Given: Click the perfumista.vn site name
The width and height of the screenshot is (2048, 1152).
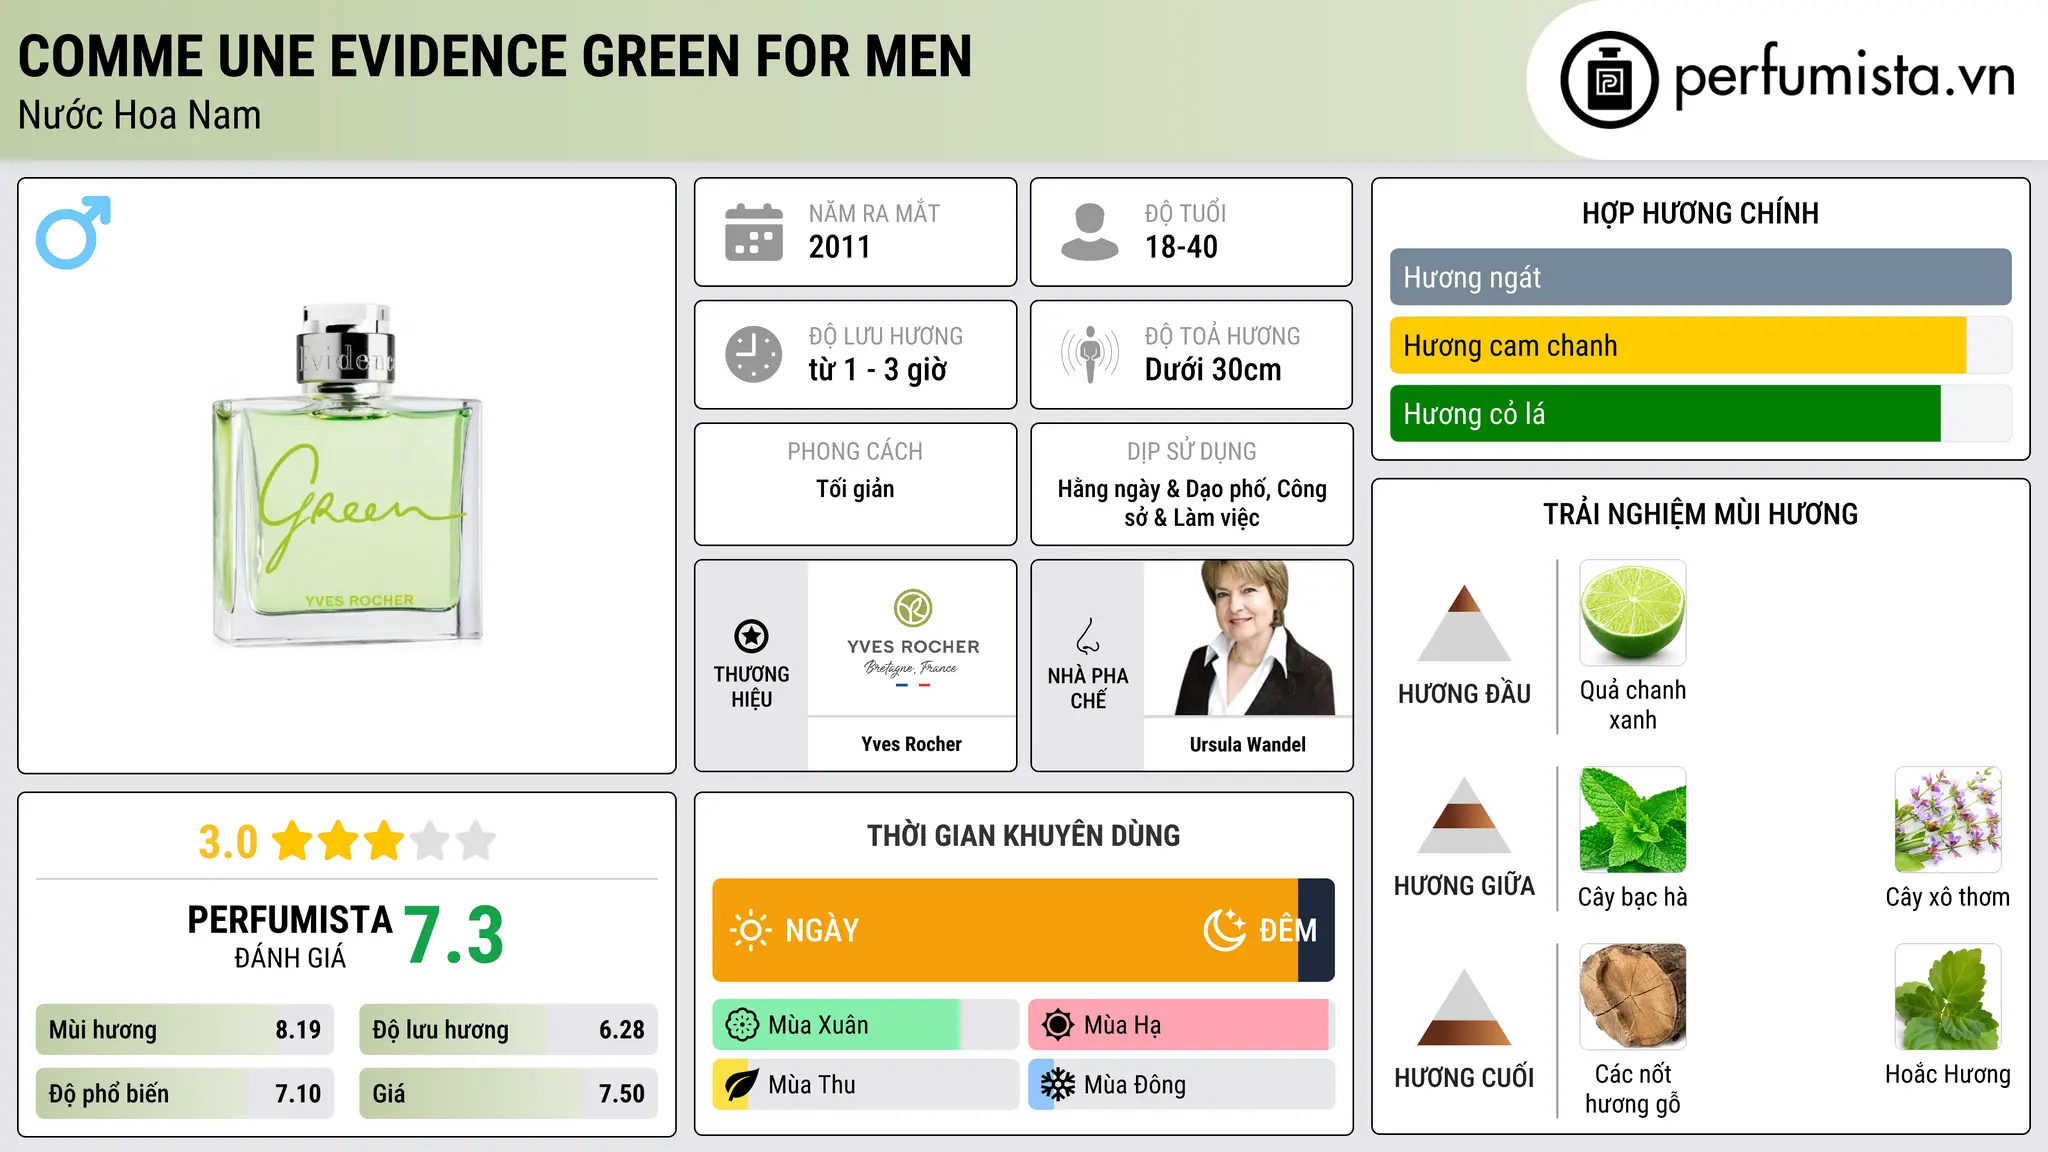Looking at the screenshot, I should click(1845, 78).
